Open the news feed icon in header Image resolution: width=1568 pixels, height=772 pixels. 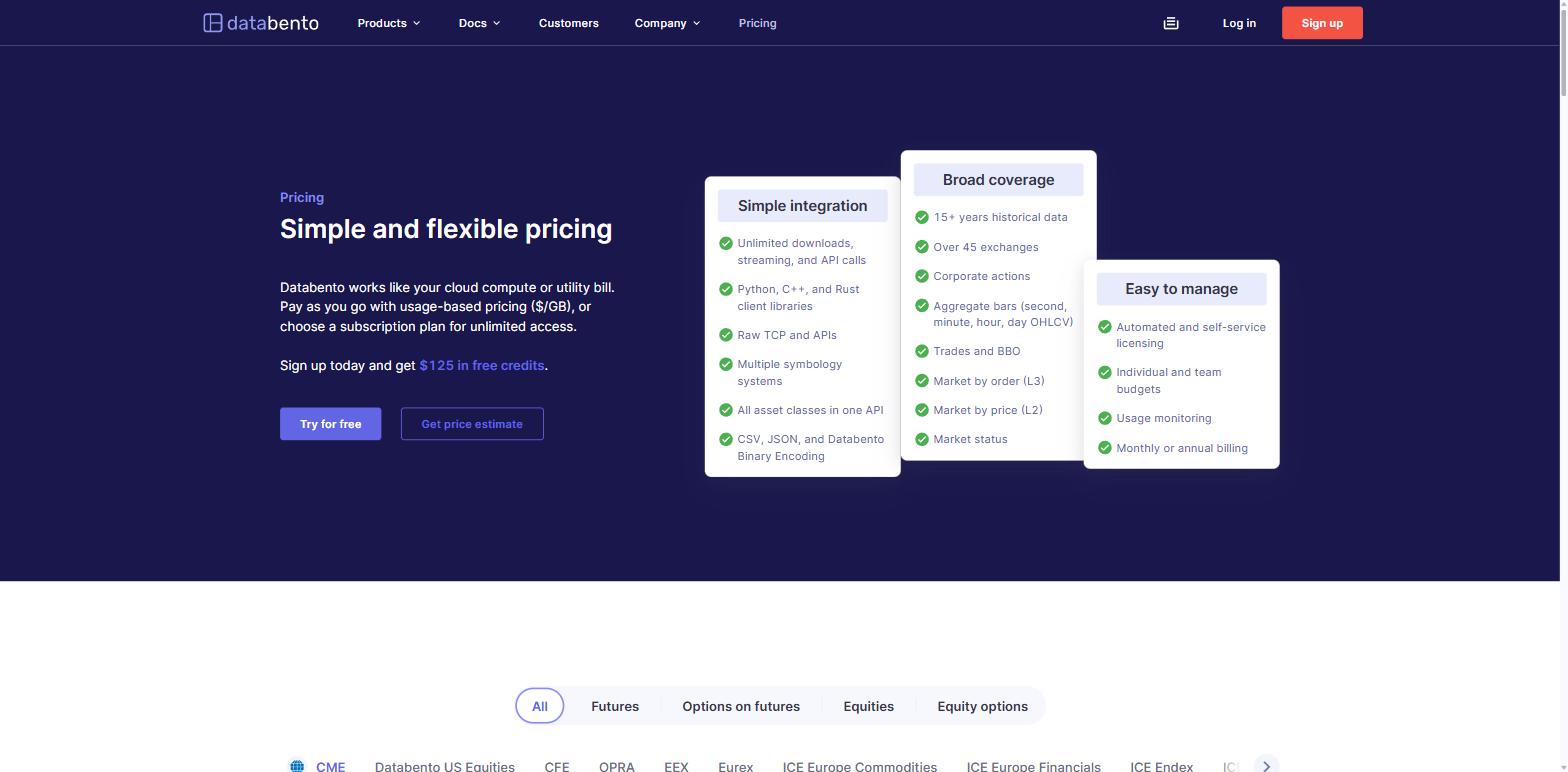[x=1171, y=23]
